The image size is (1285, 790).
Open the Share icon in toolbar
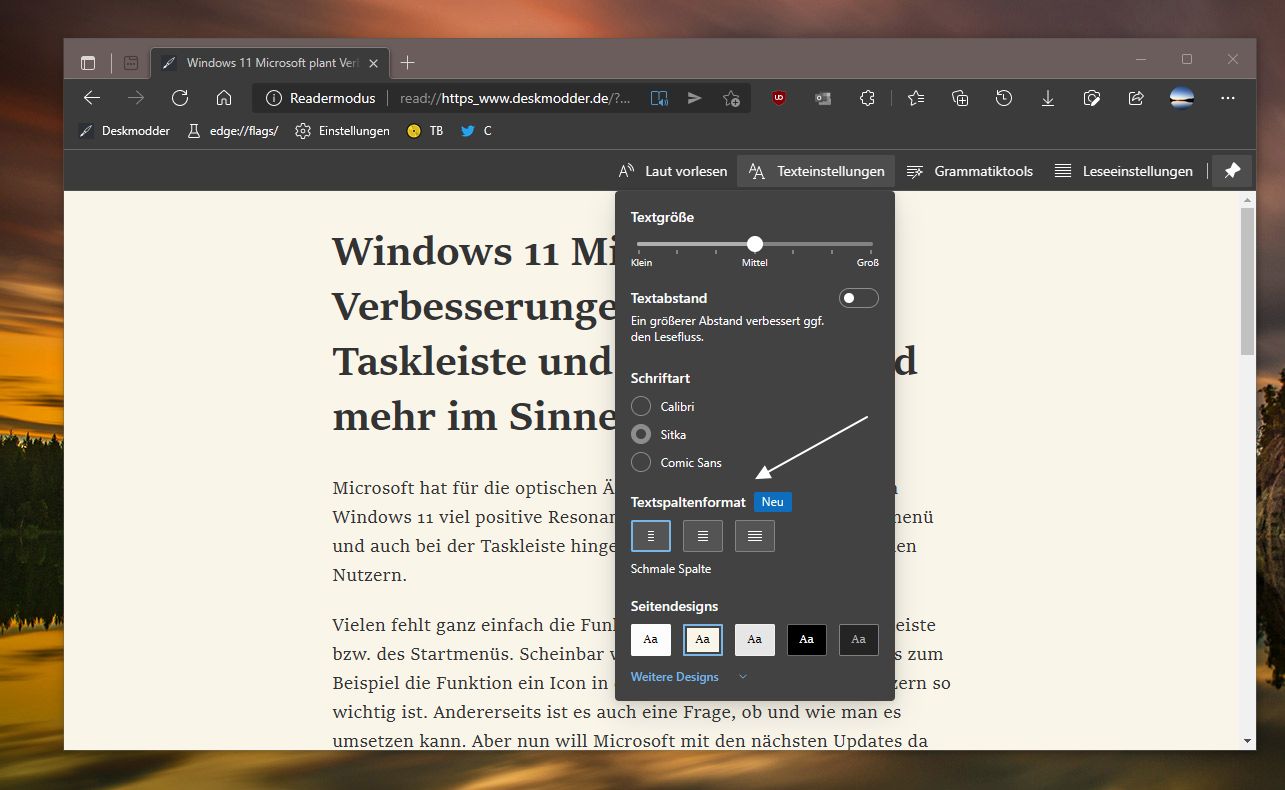(1136, 98)
